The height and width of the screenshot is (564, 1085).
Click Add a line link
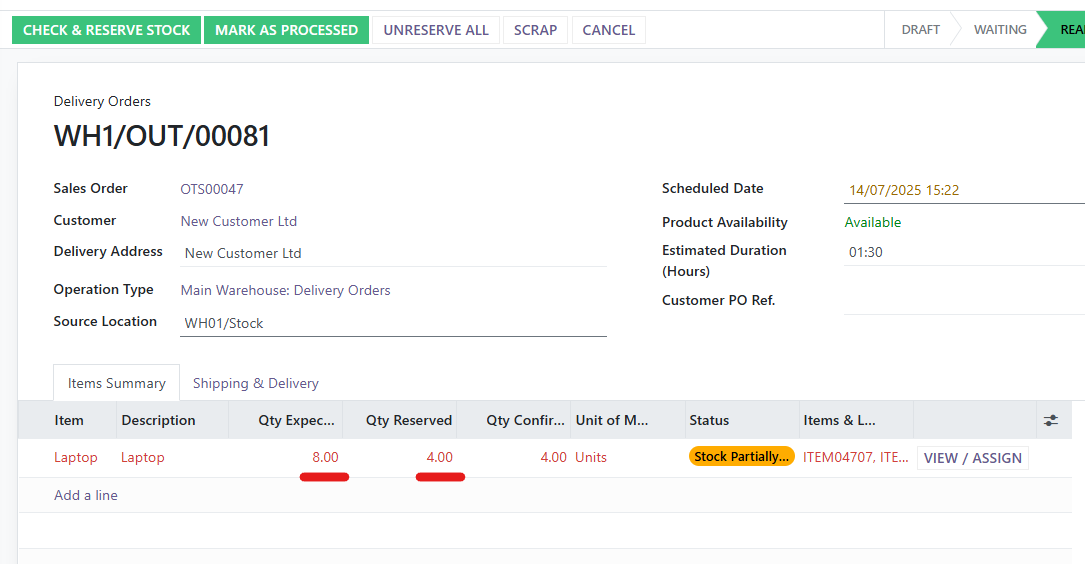click(86, 495)
